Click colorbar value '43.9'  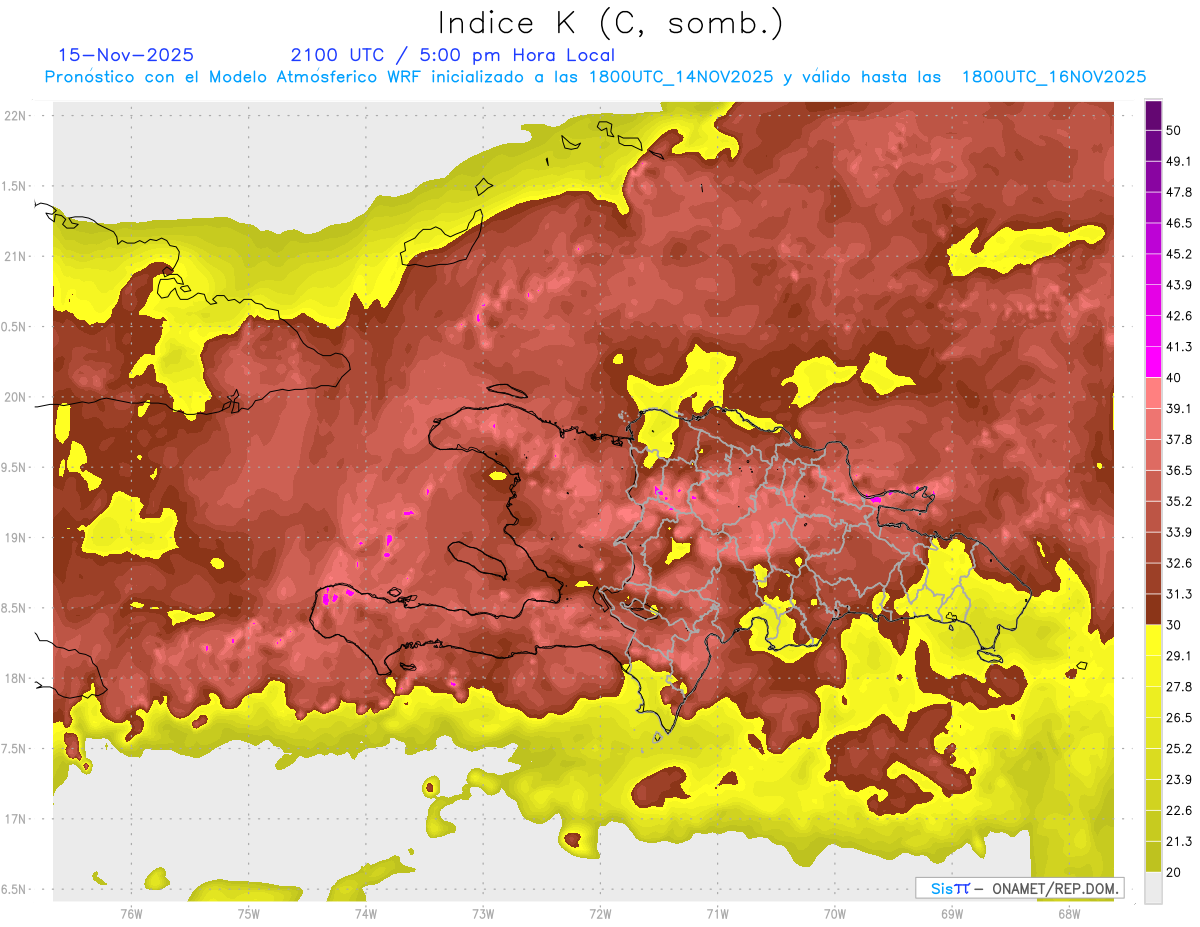(x=1178, y=285)
